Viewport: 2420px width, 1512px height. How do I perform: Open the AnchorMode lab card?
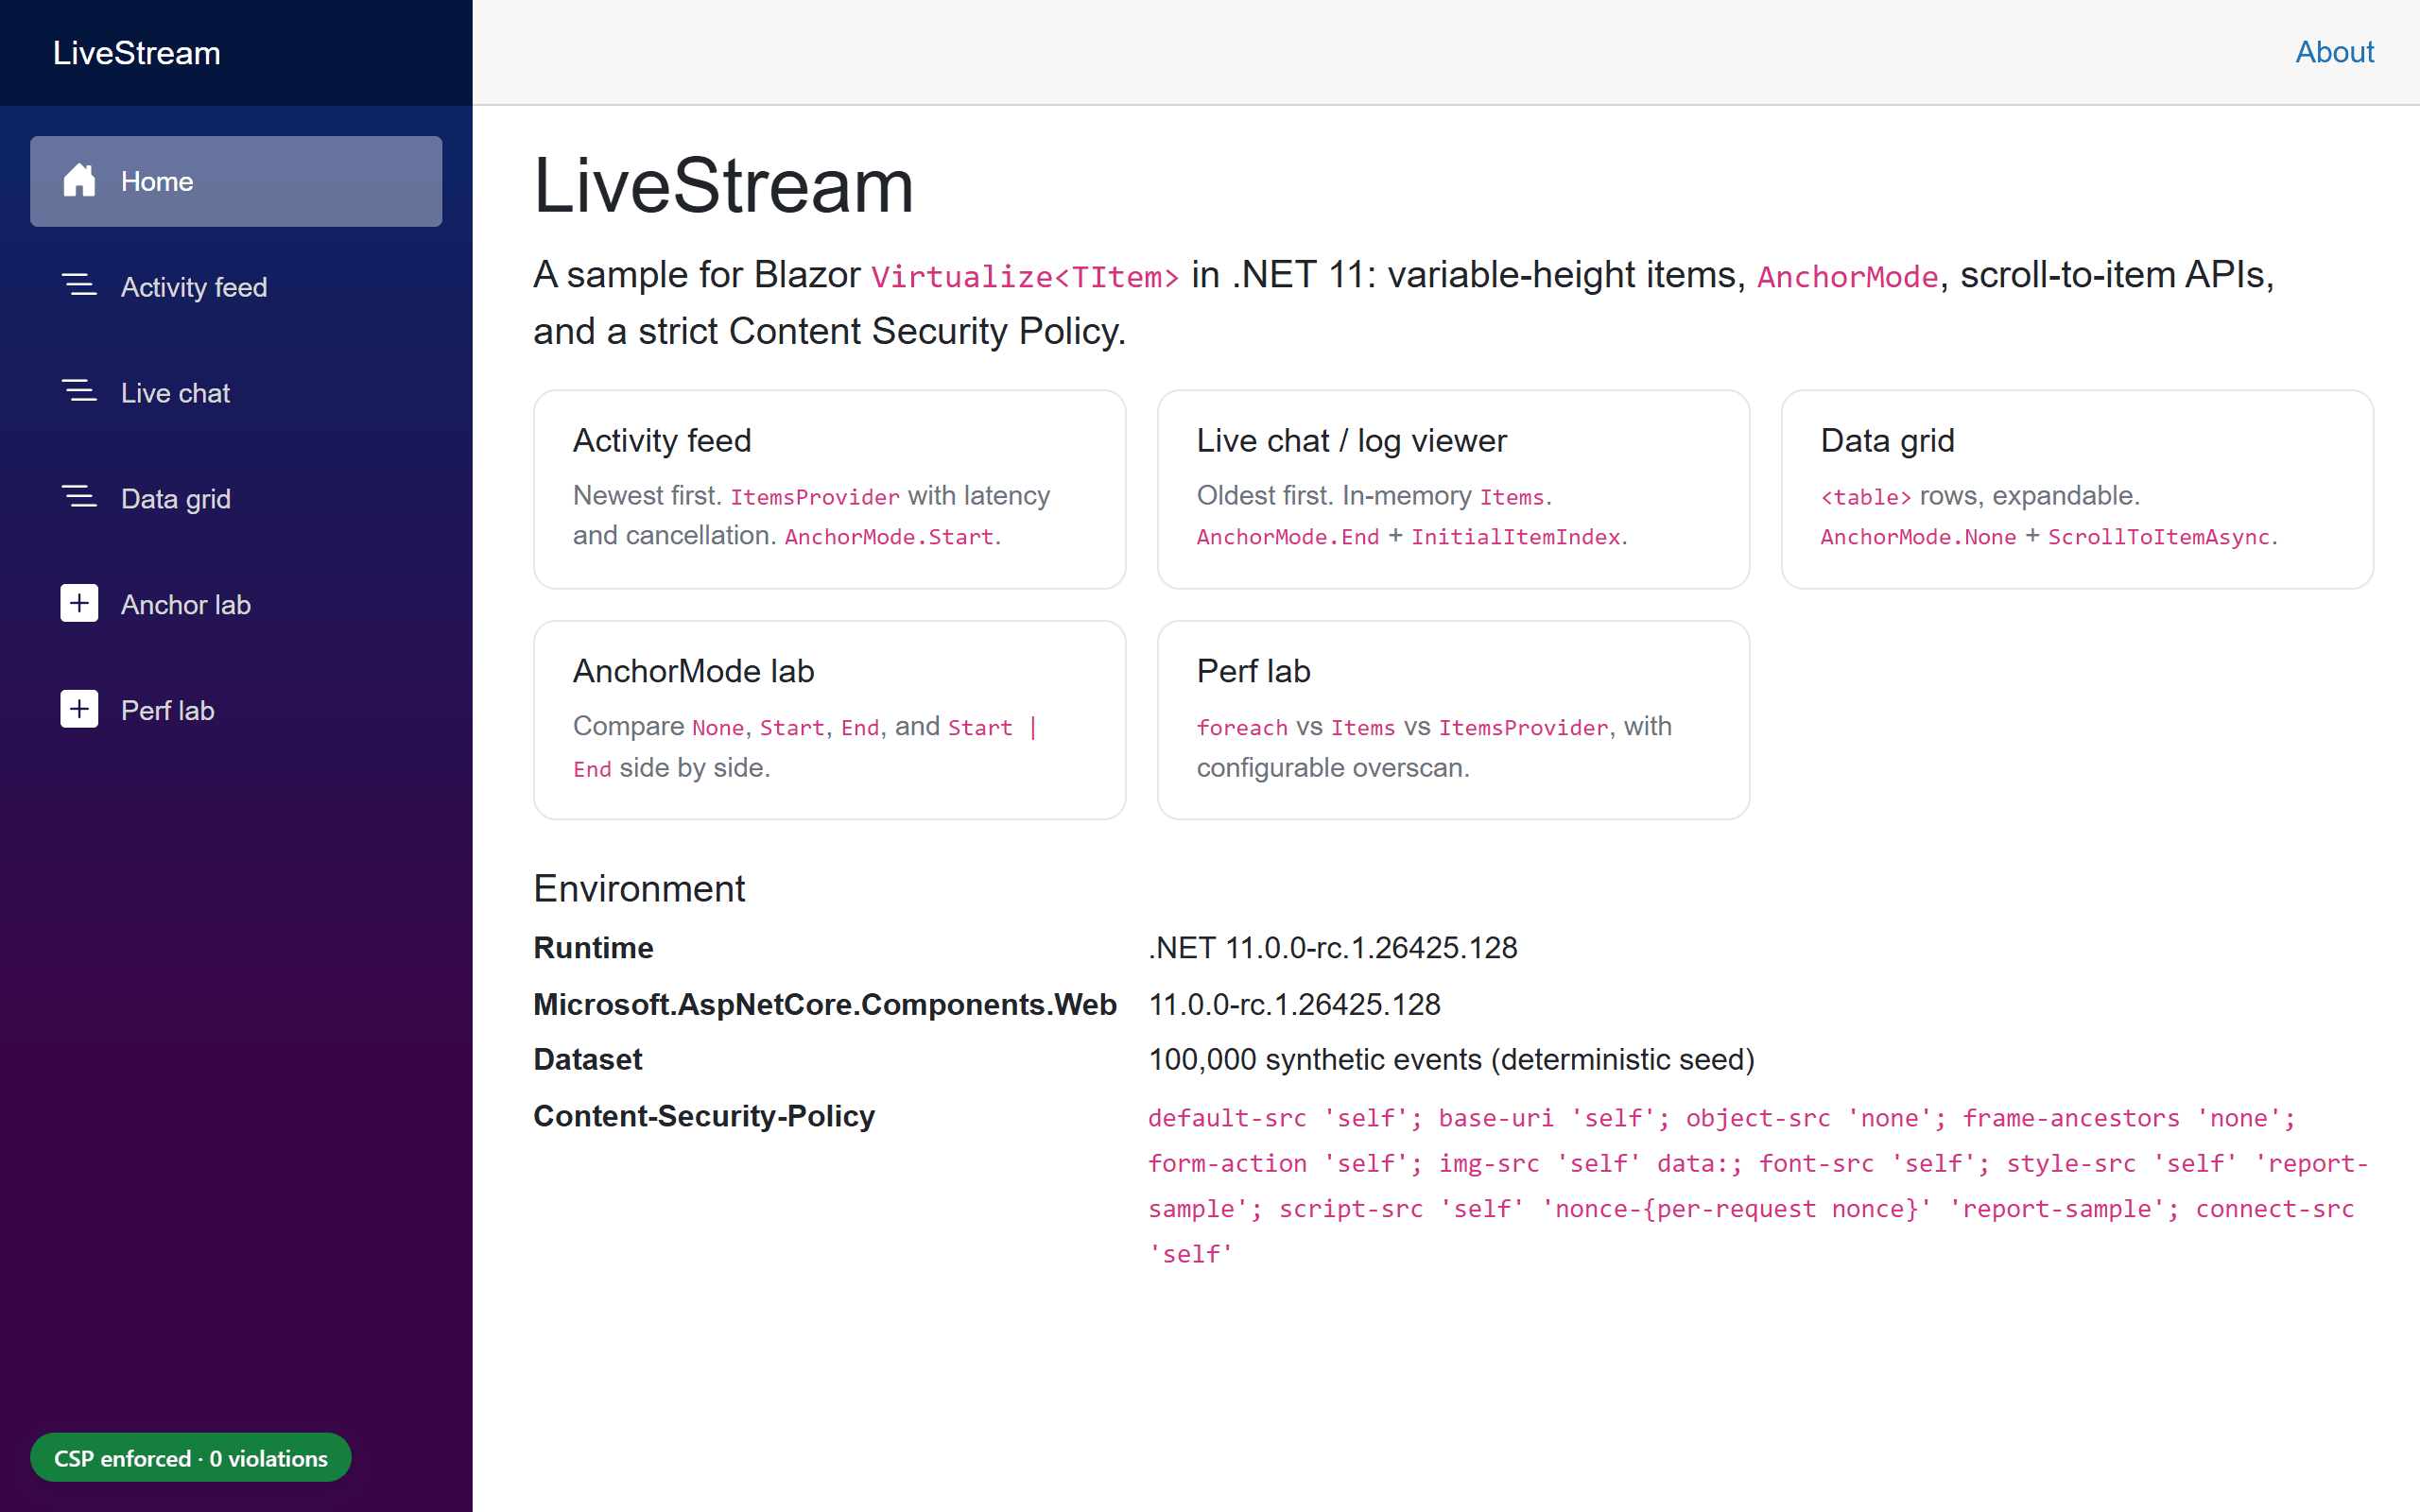coord(830,720)
